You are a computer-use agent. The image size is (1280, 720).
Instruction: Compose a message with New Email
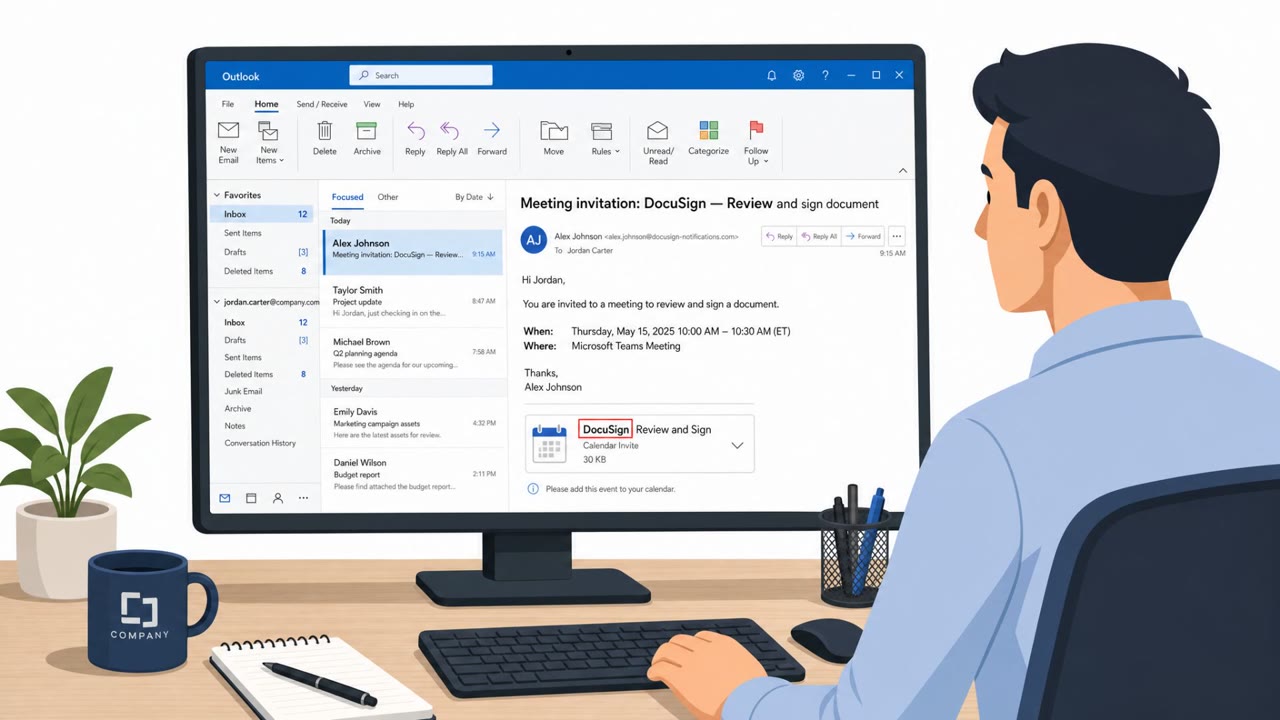(x=228, y=142)
